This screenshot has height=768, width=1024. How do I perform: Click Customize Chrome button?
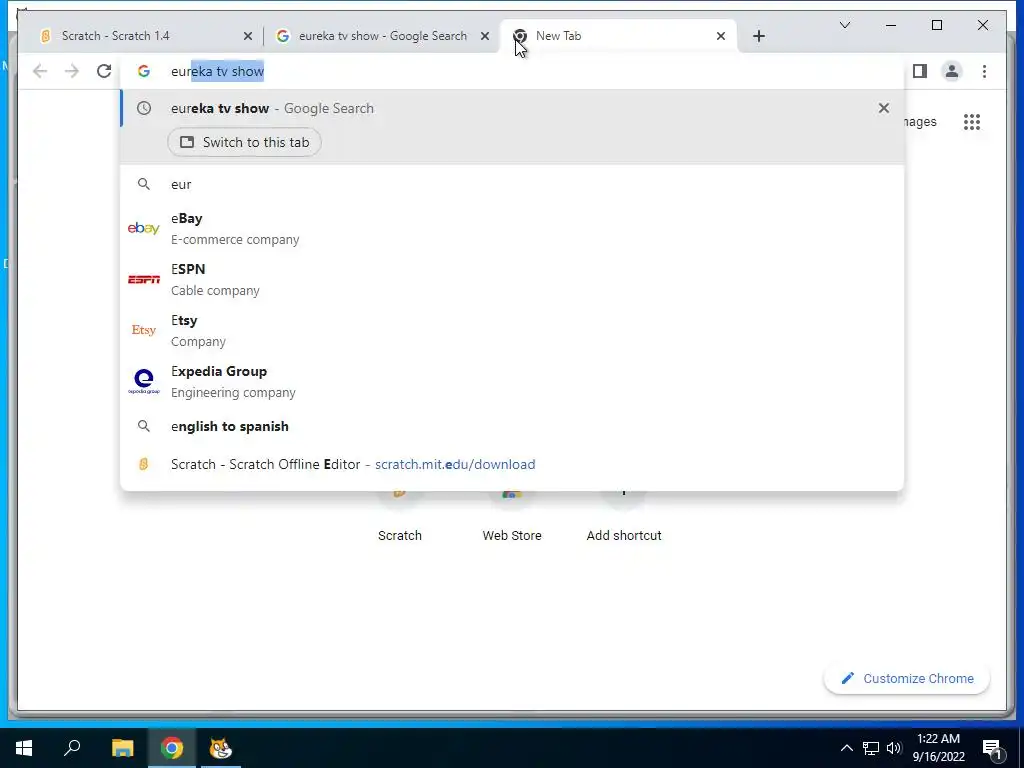(907, 679)
